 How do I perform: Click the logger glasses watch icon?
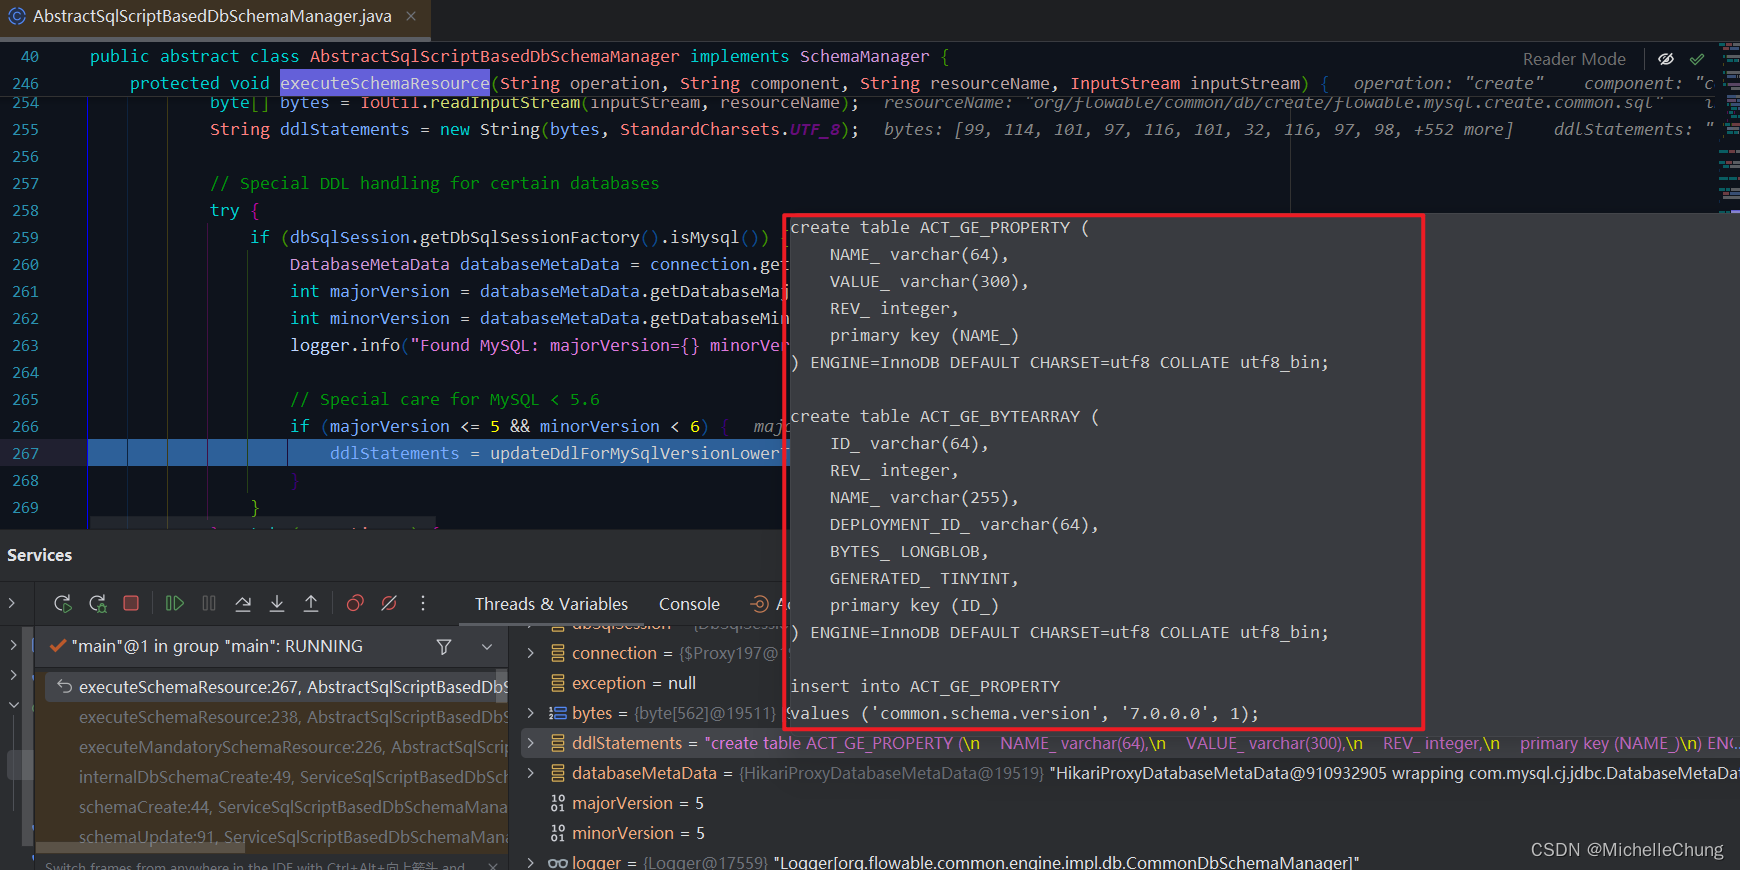558,862
